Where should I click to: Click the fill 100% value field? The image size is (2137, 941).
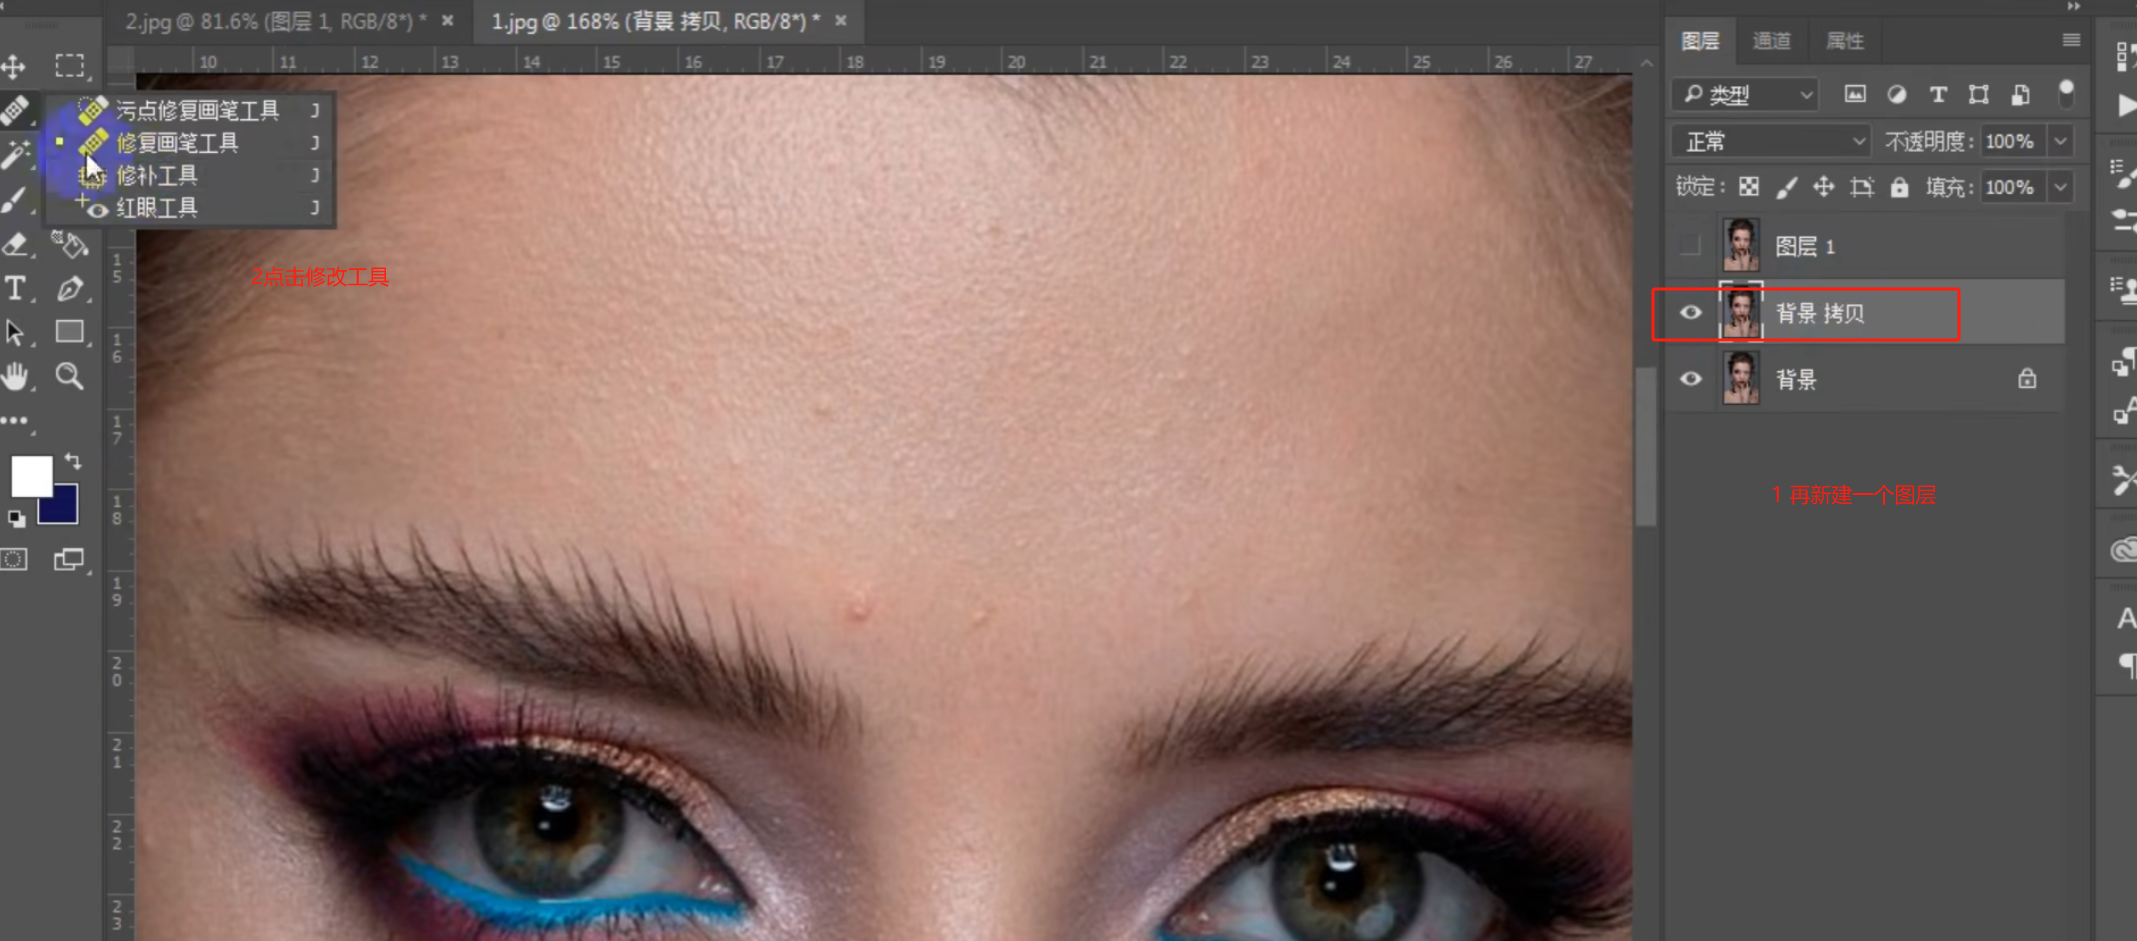(2010, 187)
